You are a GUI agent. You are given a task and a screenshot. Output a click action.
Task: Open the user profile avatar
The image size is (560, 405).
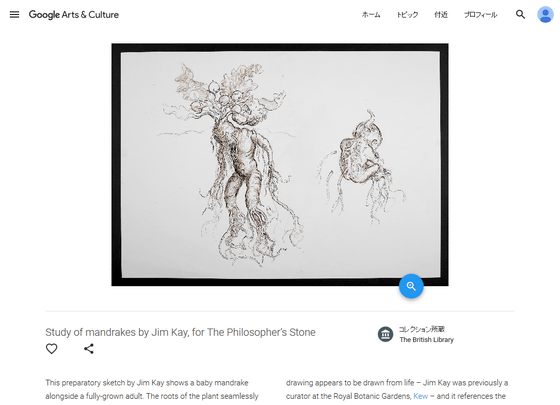545,15
